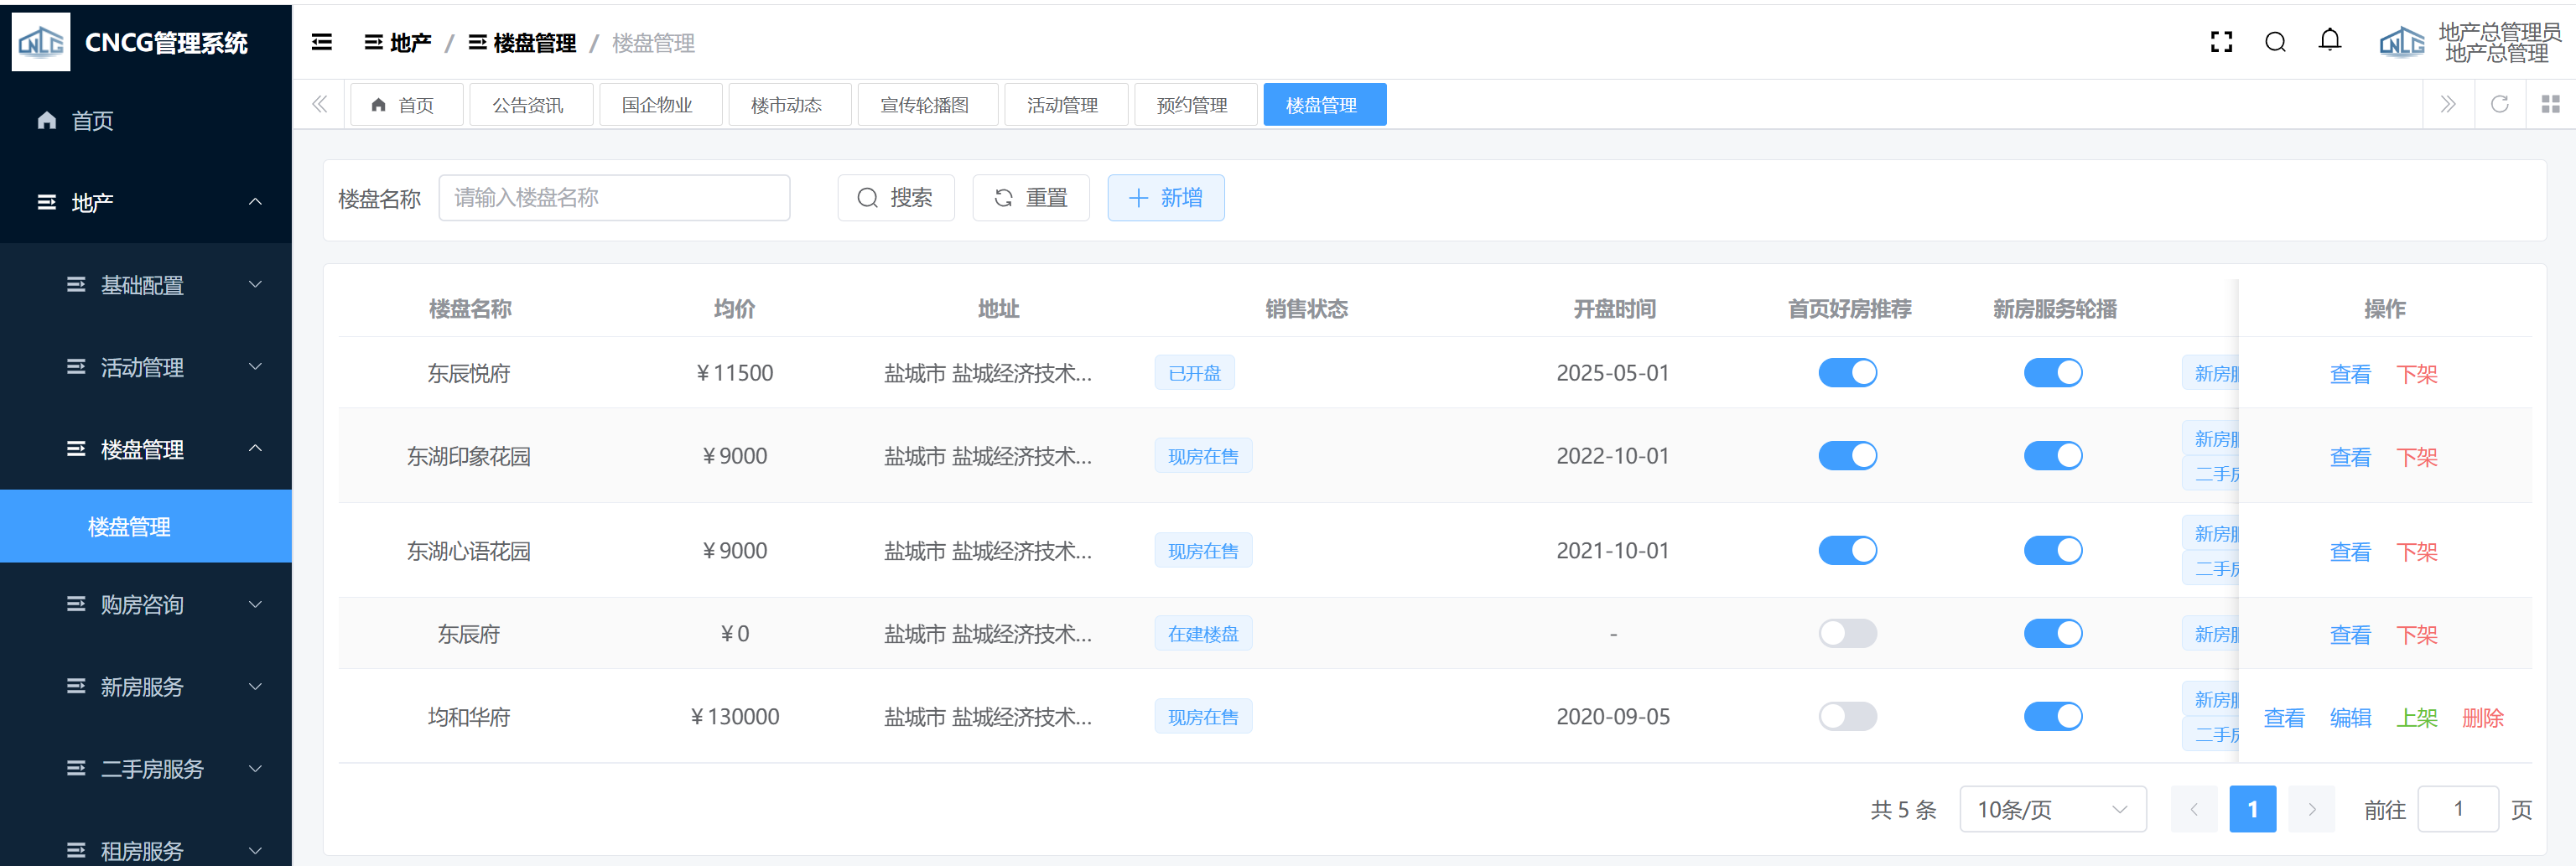Open the search magnifier in the header
This screenshot has height=866, width=2576.
tap(2275, 42)
